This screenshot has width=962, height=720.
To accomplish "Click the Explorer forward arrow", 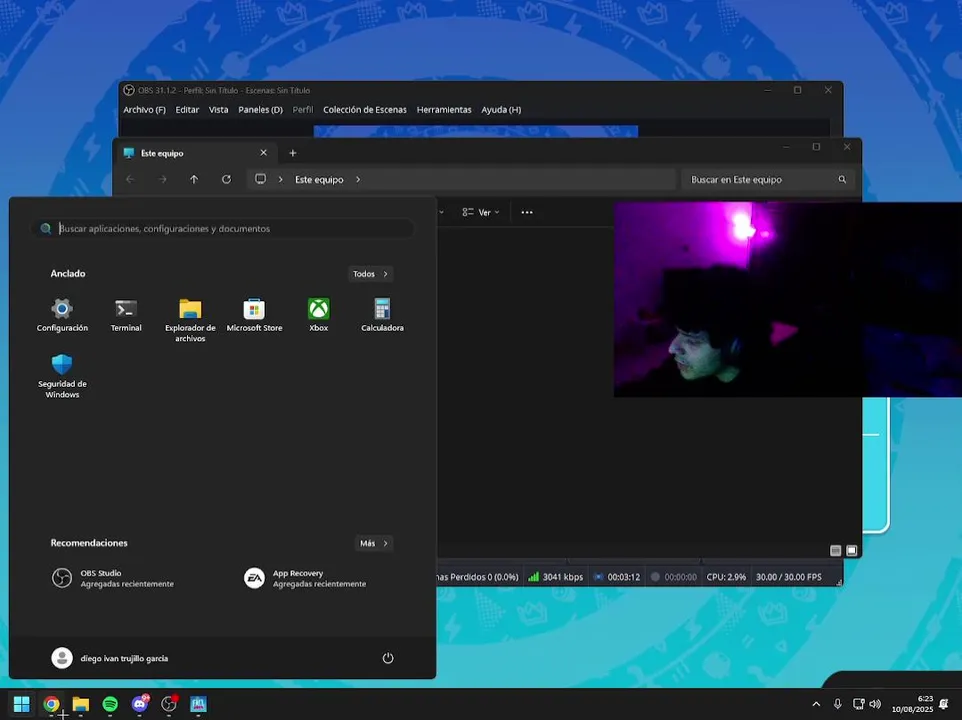I will tap(163, 179).
